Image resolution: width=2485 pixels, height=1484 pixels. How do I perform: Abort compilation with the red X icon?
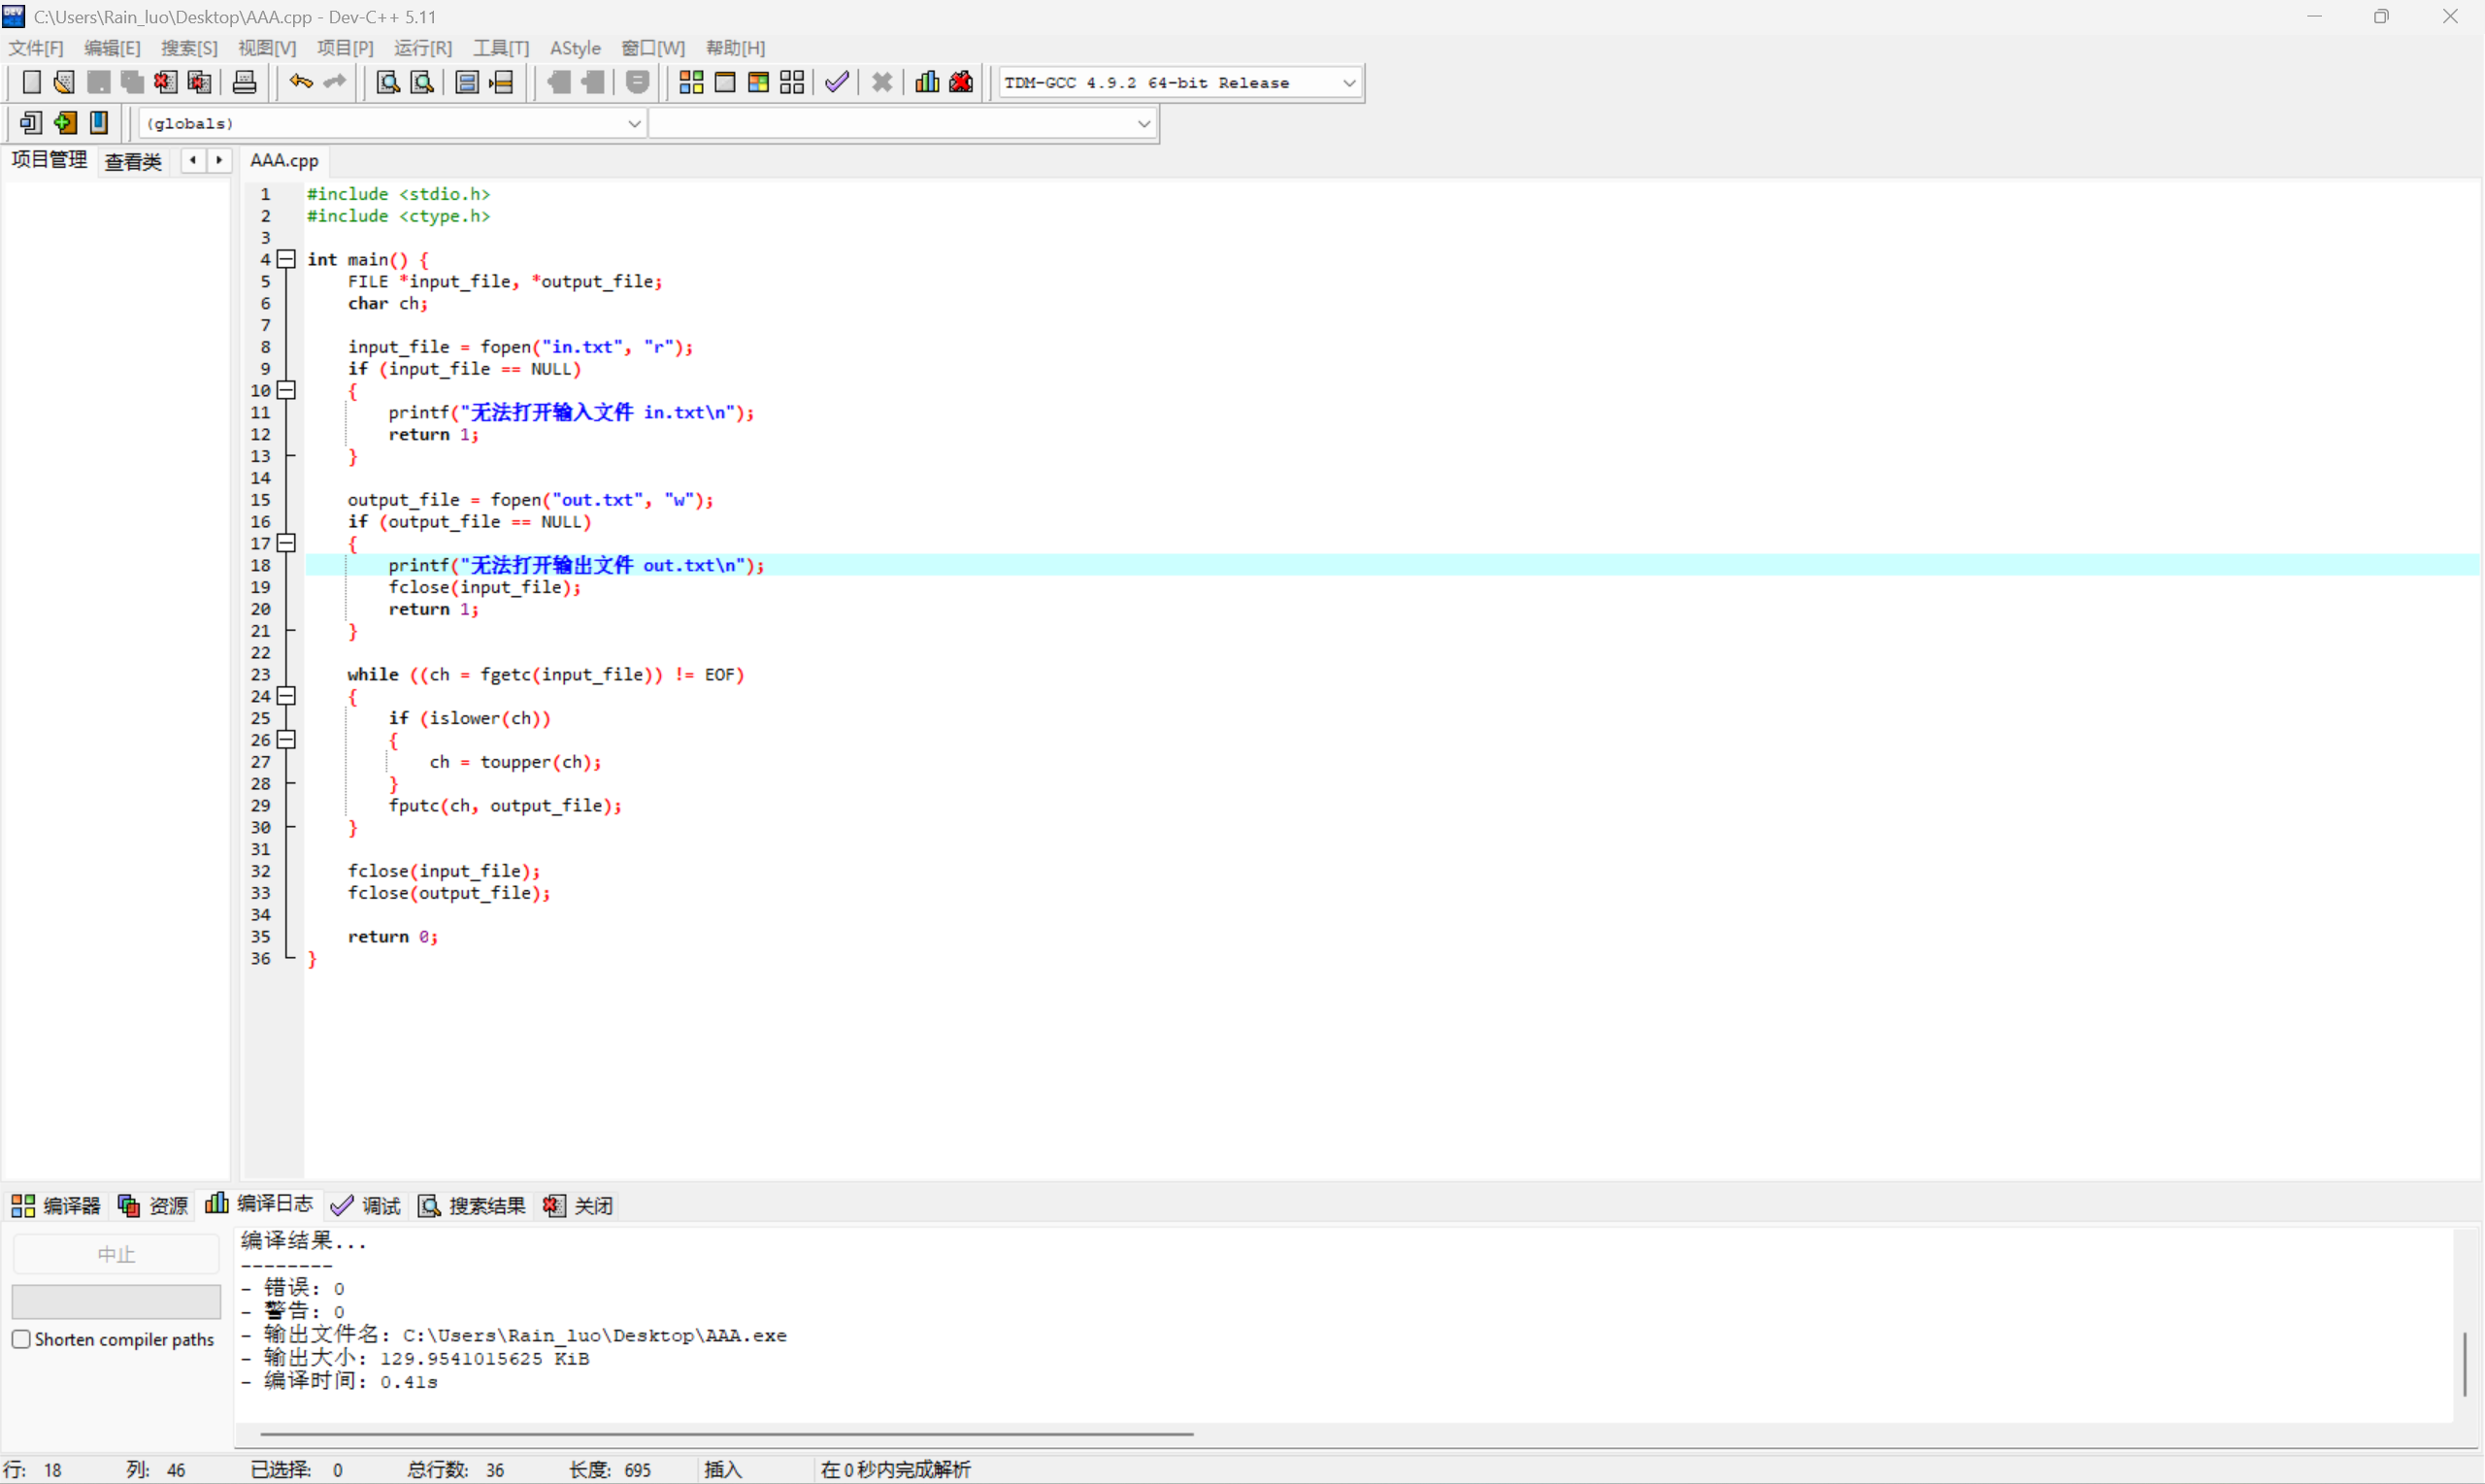pyautogui.click(x=881, y=82)
